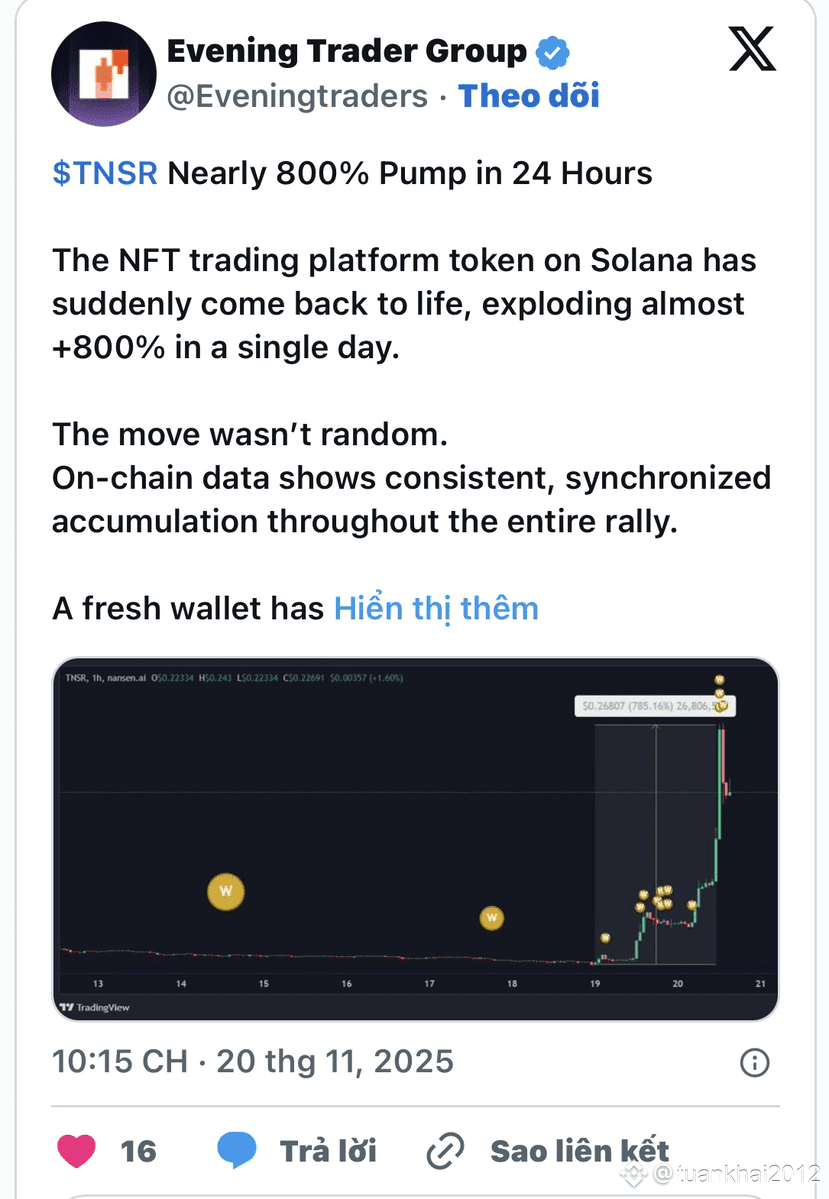Follow via the Theo dõi link
The width and height of the screenshot is (829, 1199).
tap(528, 96)
